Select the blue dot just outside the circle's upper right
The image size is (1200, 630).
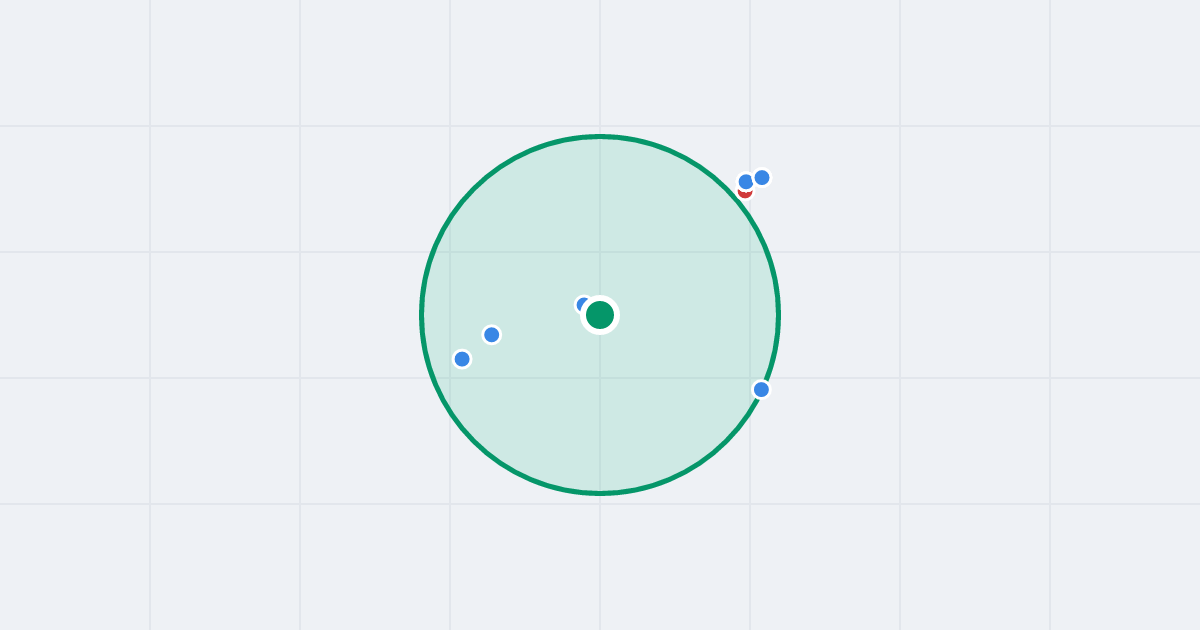click(x=762, y=177)
